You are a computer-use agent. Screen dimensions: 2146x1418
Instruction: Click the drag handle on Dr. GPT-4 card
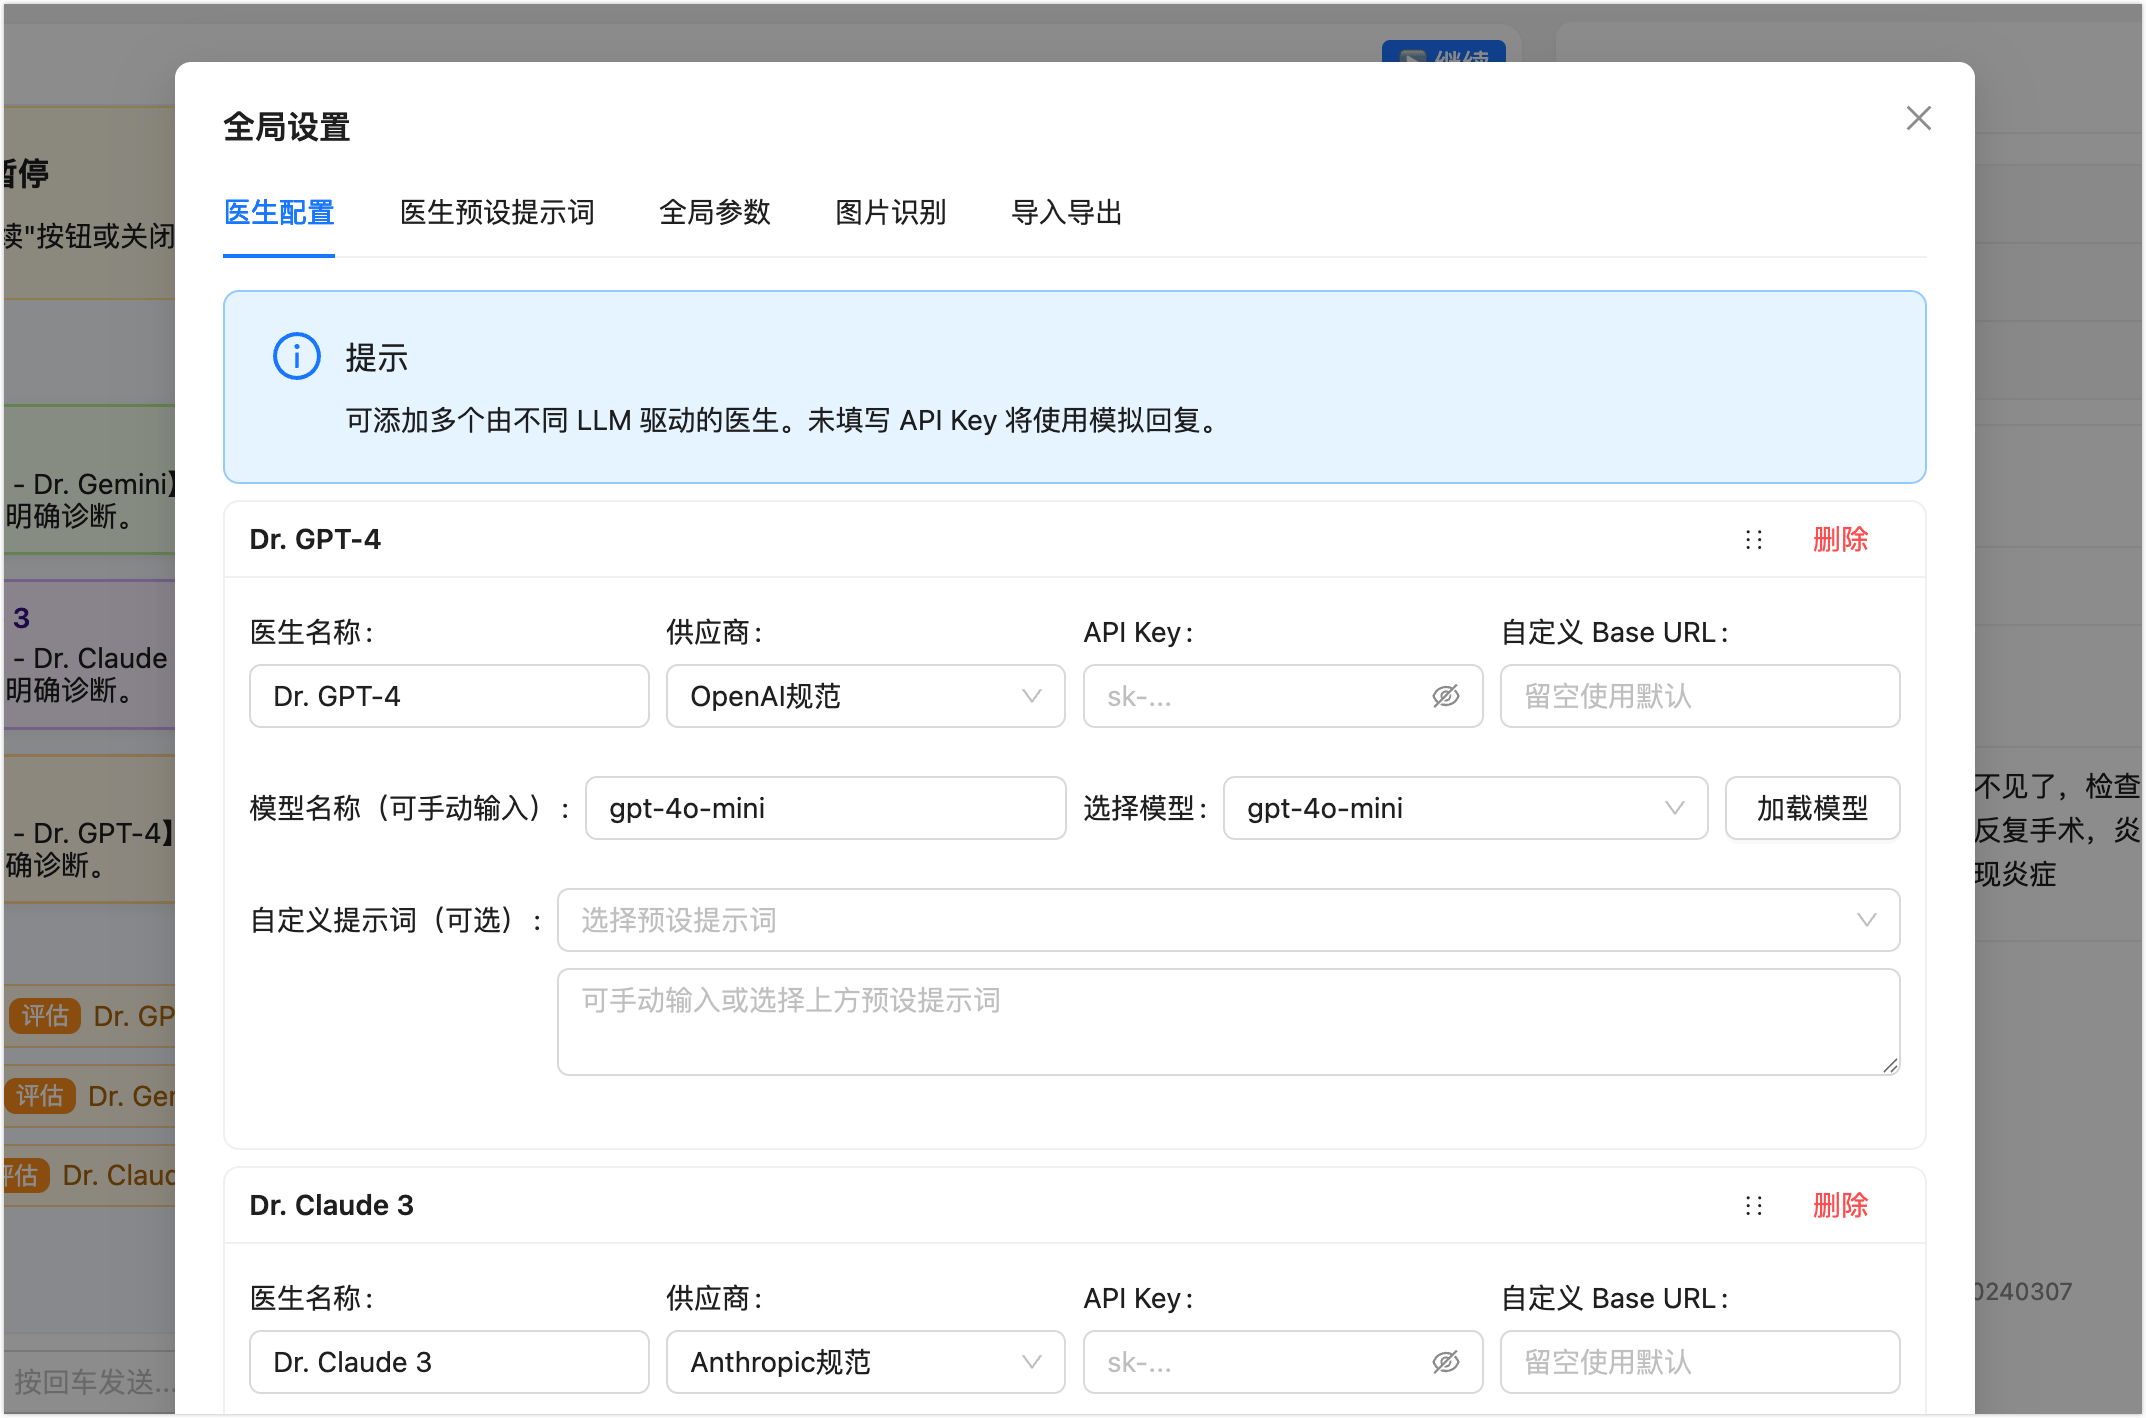[1754, 540]
